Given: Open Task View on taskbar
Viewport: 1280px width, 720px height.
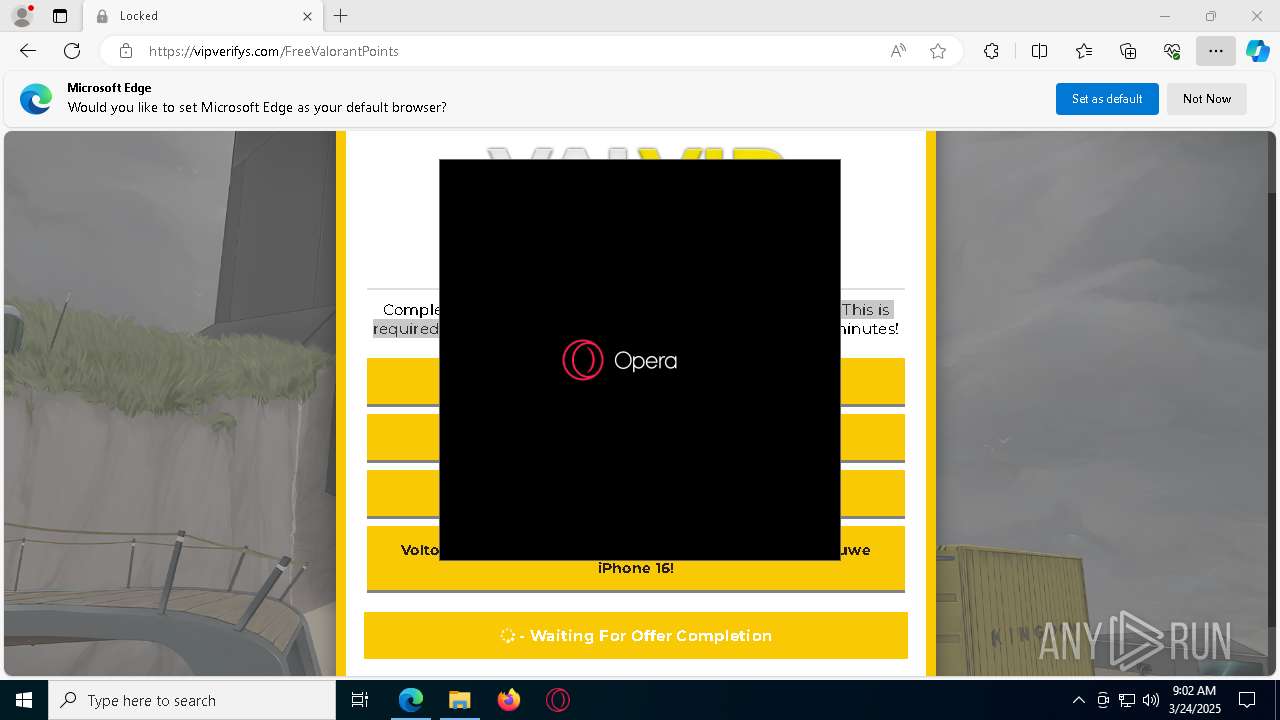Looking at the screenshot, I should 360,700.
